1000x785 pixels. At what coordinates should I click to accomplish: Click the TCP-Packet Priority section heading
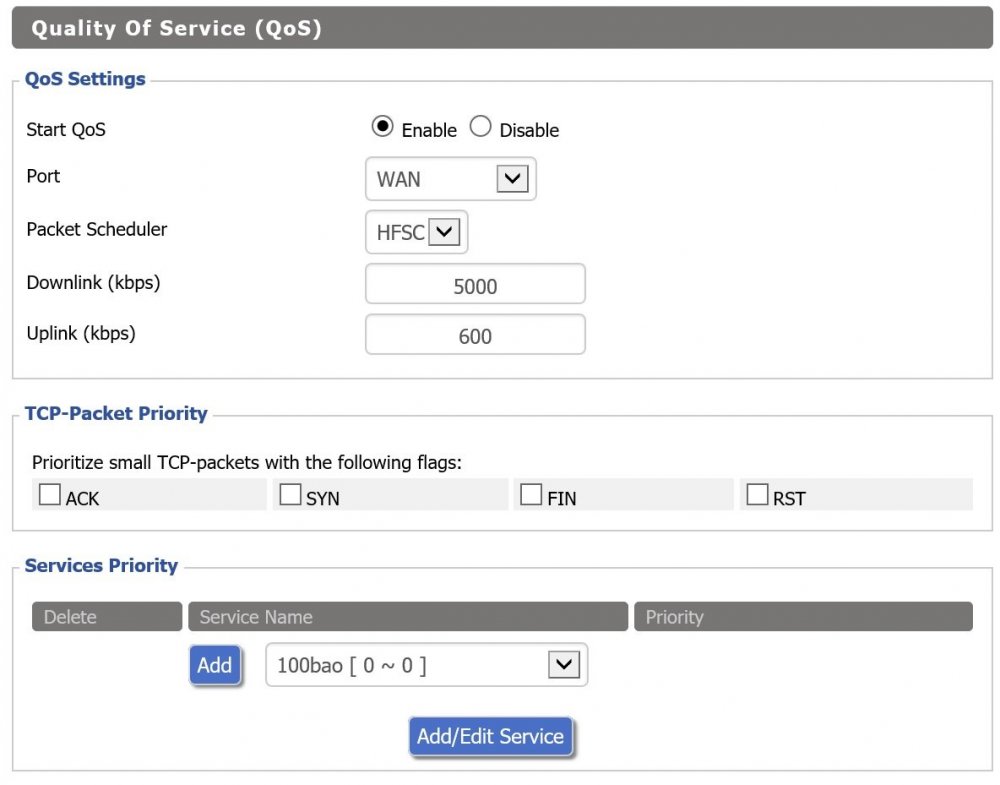(x=116, y=413)
